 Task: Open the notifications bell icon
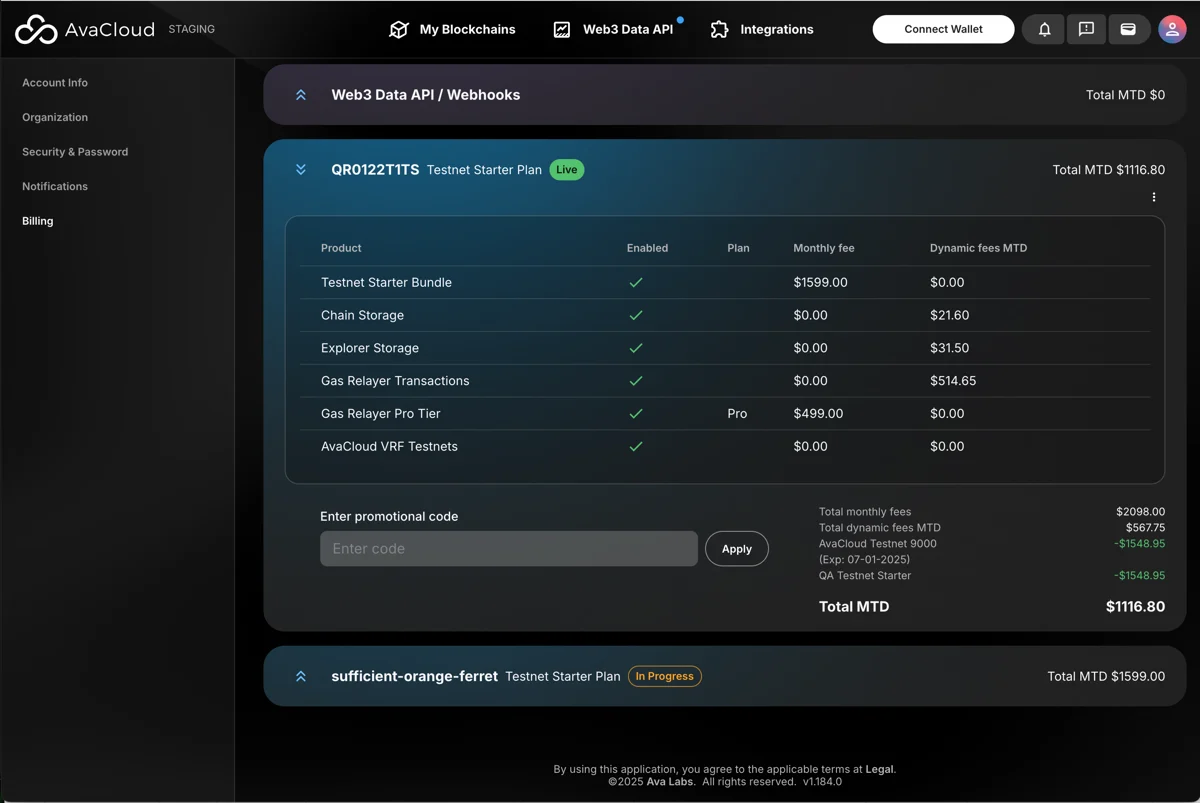coord(1044,29)
